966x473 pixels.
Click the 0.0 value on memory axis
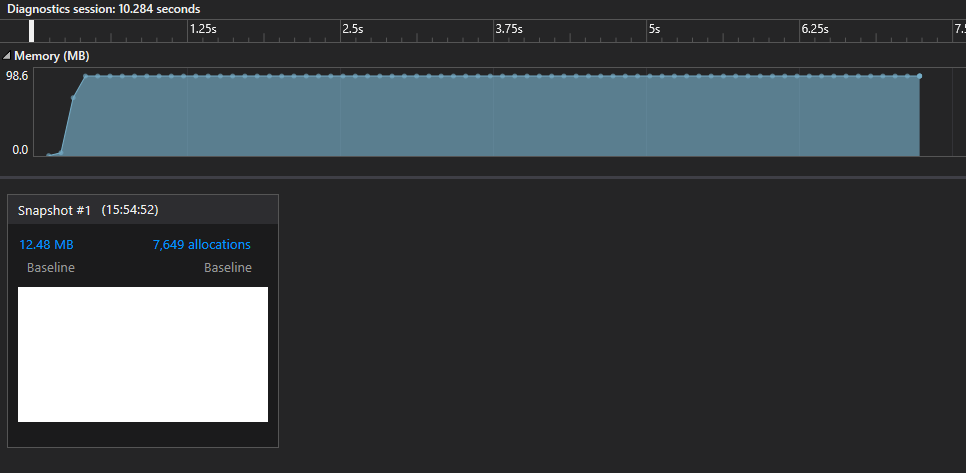click(x=20, y=150)
